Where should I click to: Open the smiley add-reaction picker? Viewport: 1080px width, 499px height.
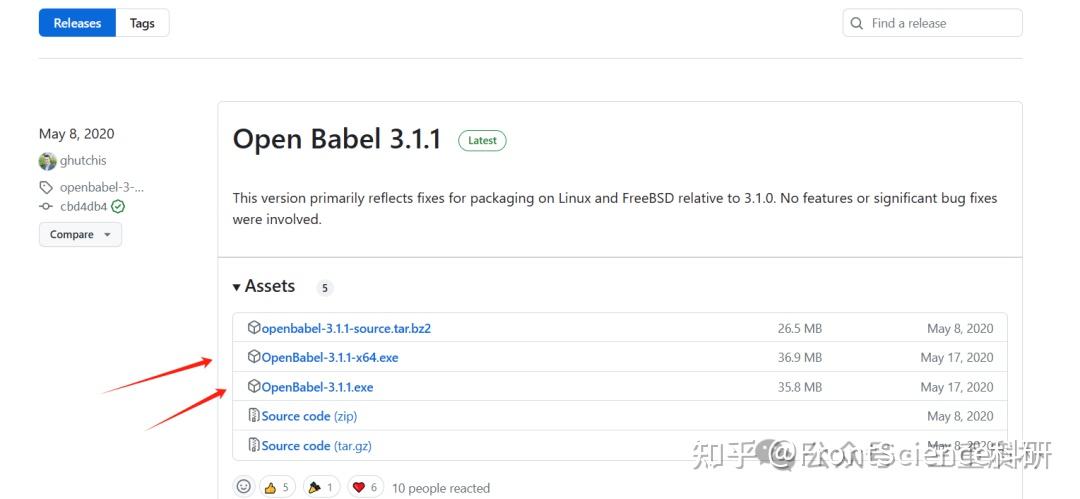click(x=243, y=487)
